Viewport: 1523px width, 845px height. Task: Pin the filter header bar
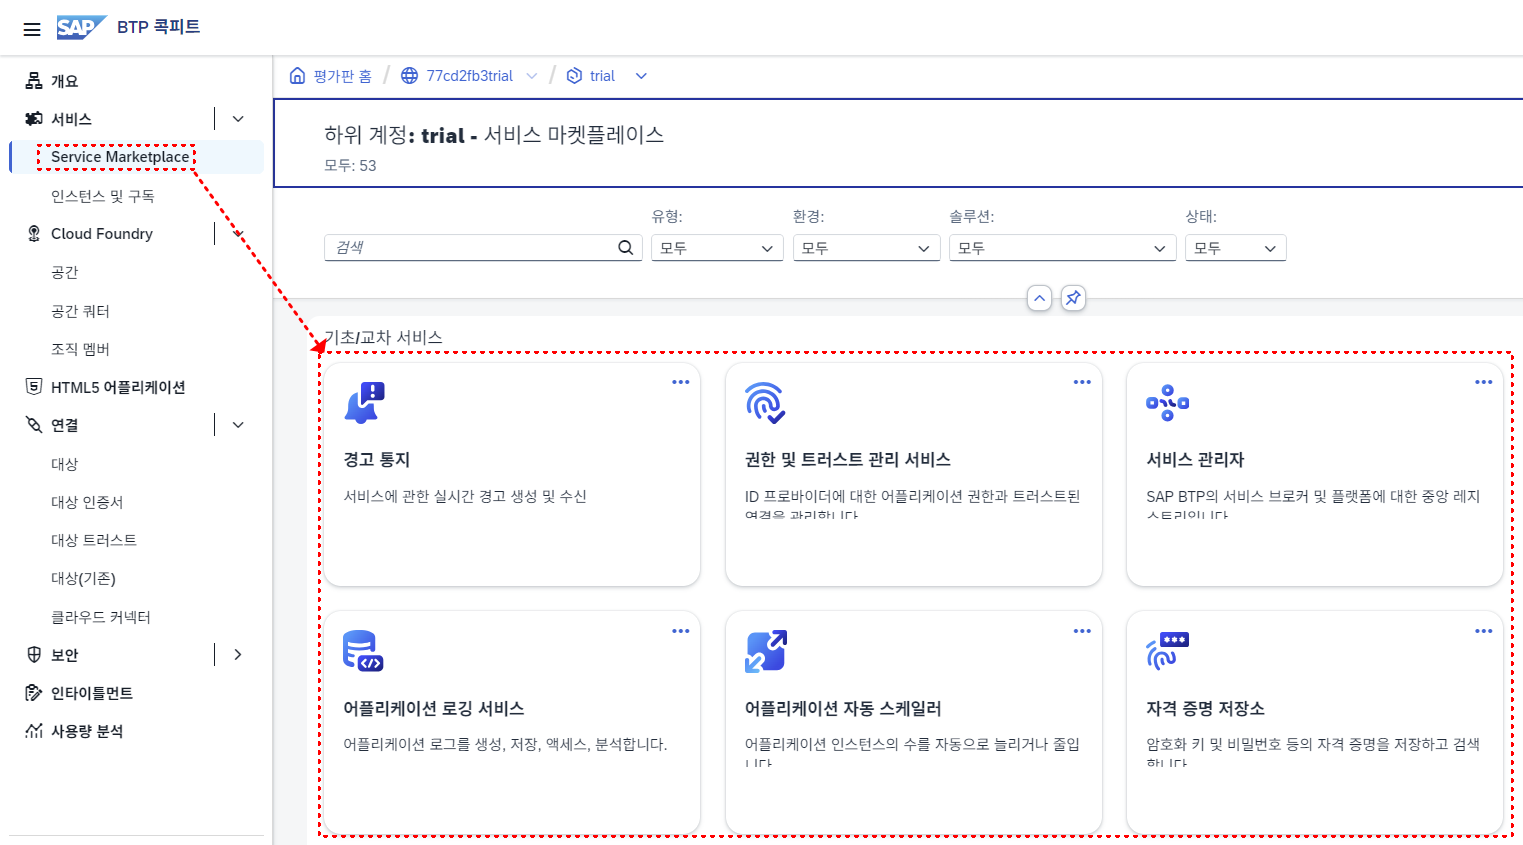click(1073, 298)
